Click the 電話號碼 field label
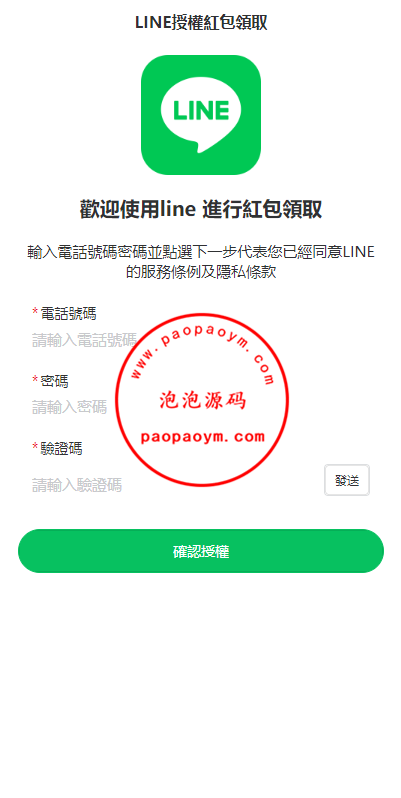The image size is (401, 798). (x=68, y=314)
